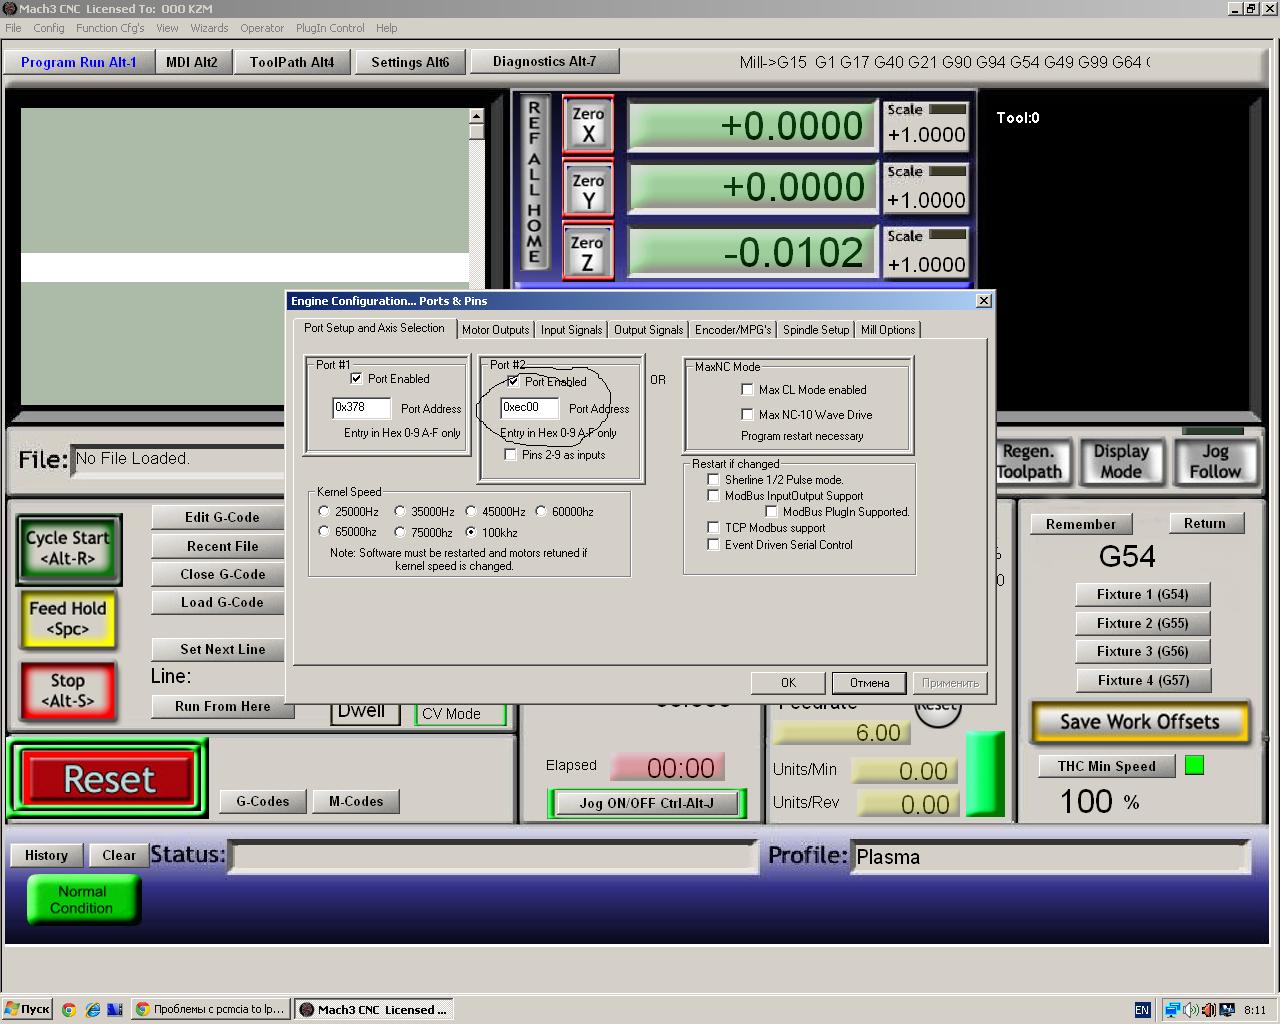Click the Port #2 address field

(x=529, y=408)
